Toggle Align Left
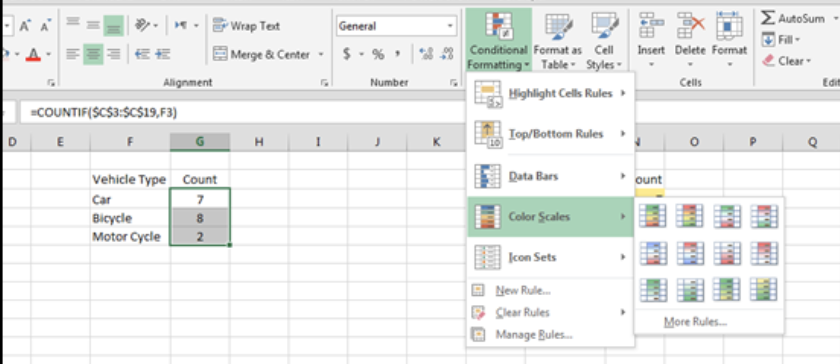The image size is (840, 364). (x=73, y=54)
